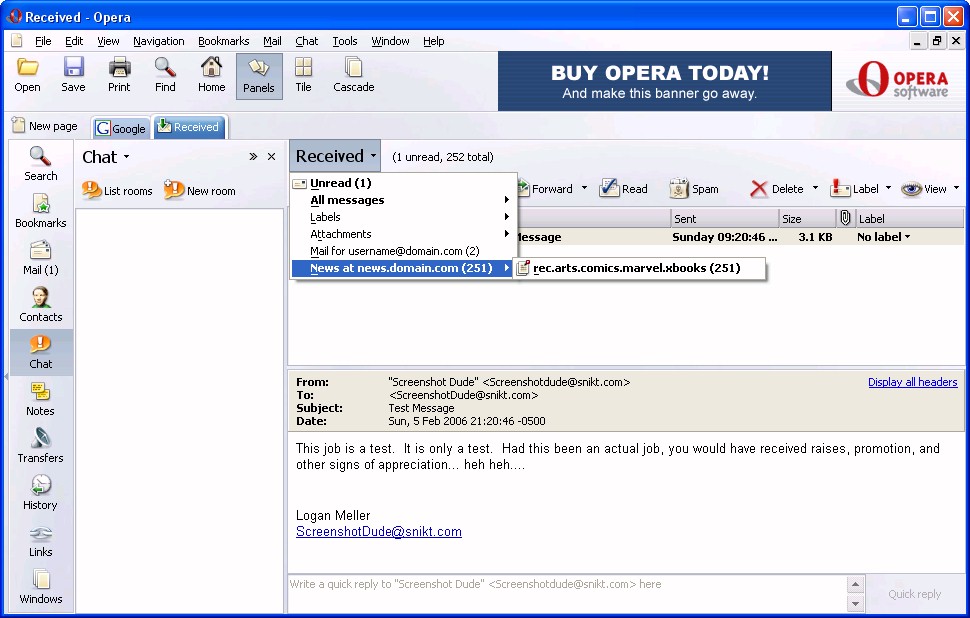Open rec.arts.comics.marvel.xbooks (251) newsgroup
The image size is (970, 618).
point(640,268)
